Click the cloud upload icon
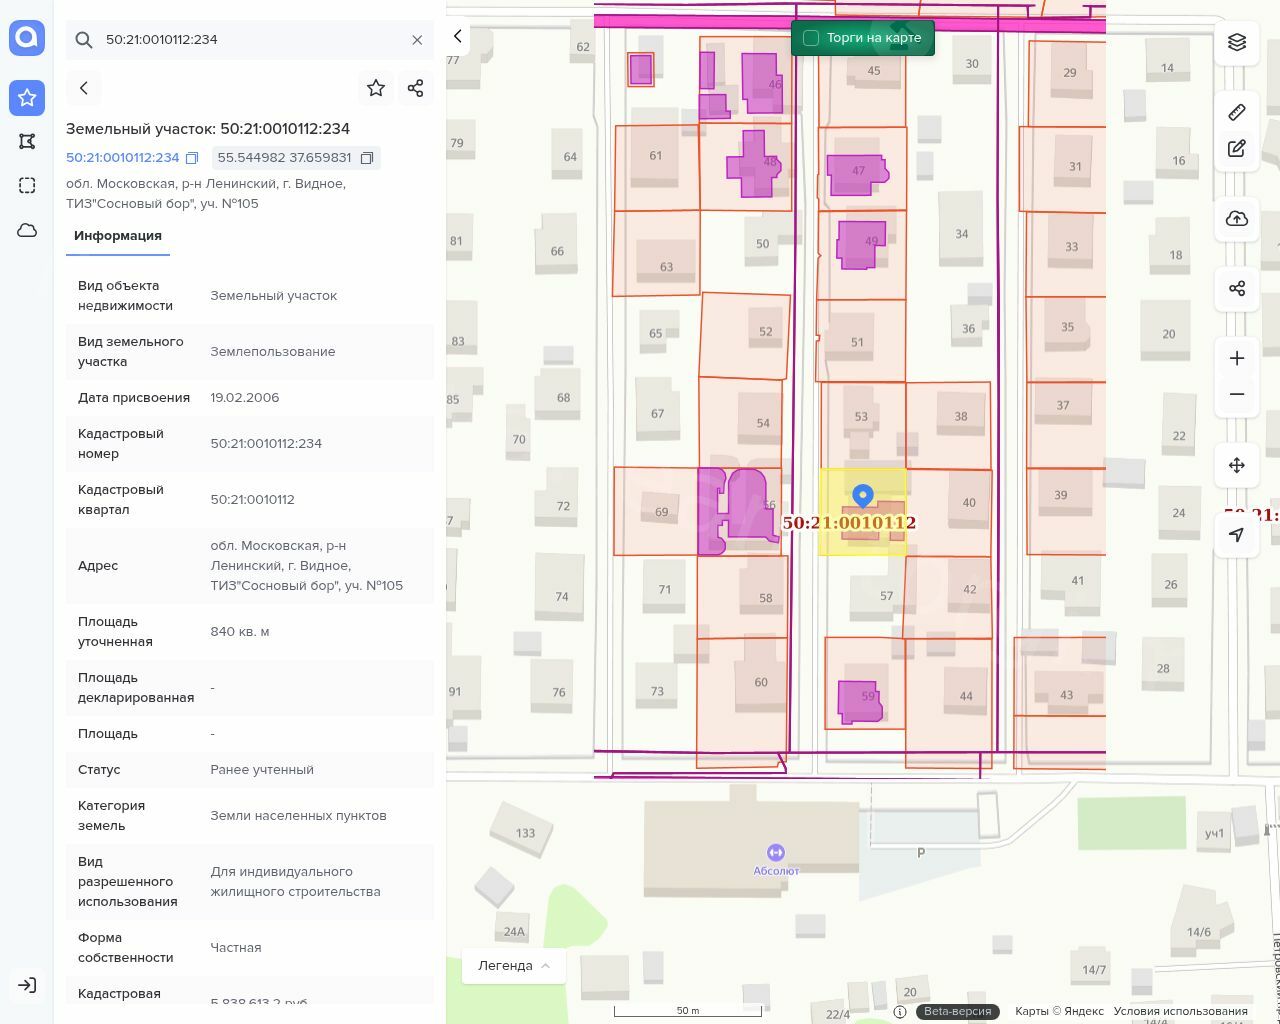Image resolution: width=1280 pixels, height=1024 pixels. (1237, 219)
